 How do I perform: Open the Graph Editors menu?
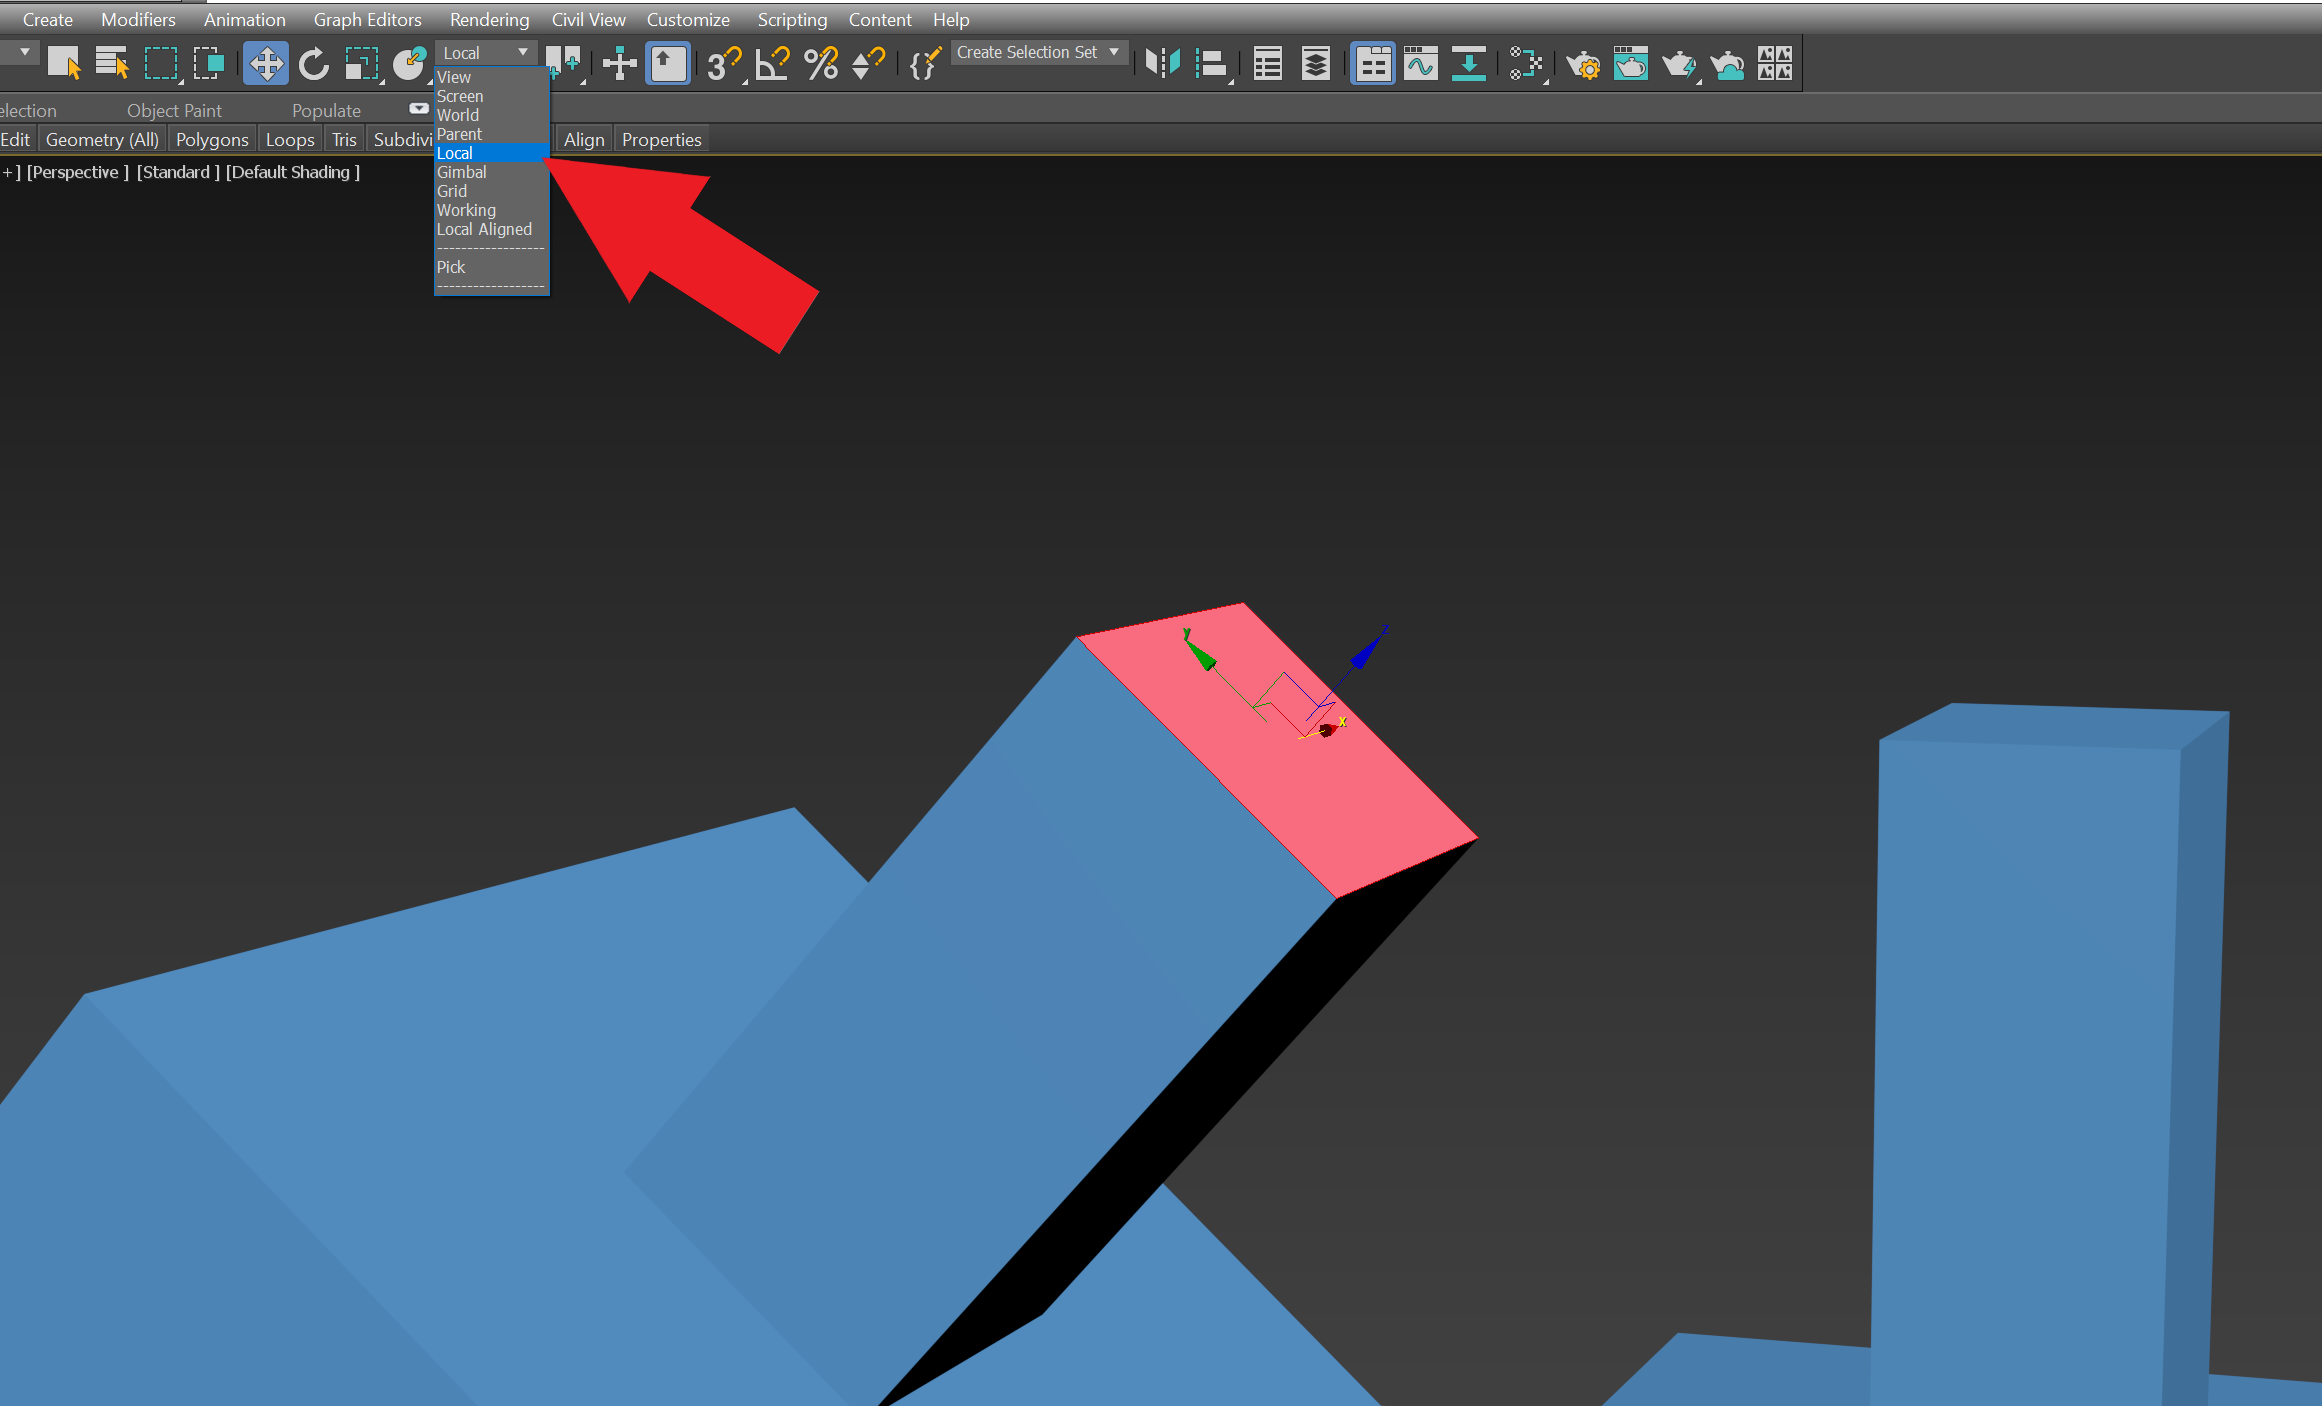(x=367, y=19)
